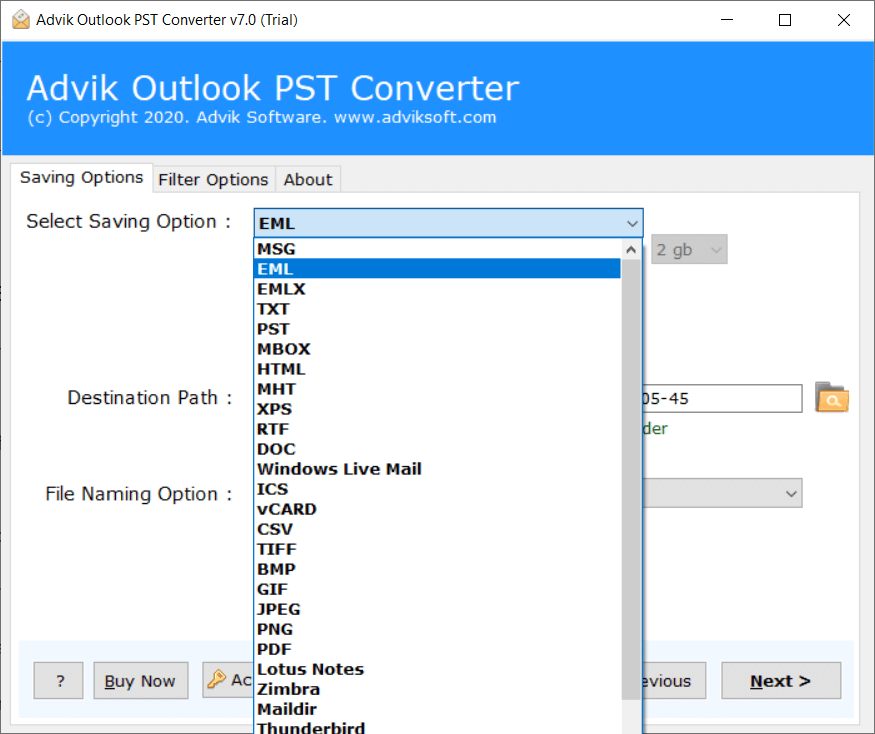The height and width of the screenshot is (734, 875).
Task: Click the Buy Now button
Action: click(141, 680)
